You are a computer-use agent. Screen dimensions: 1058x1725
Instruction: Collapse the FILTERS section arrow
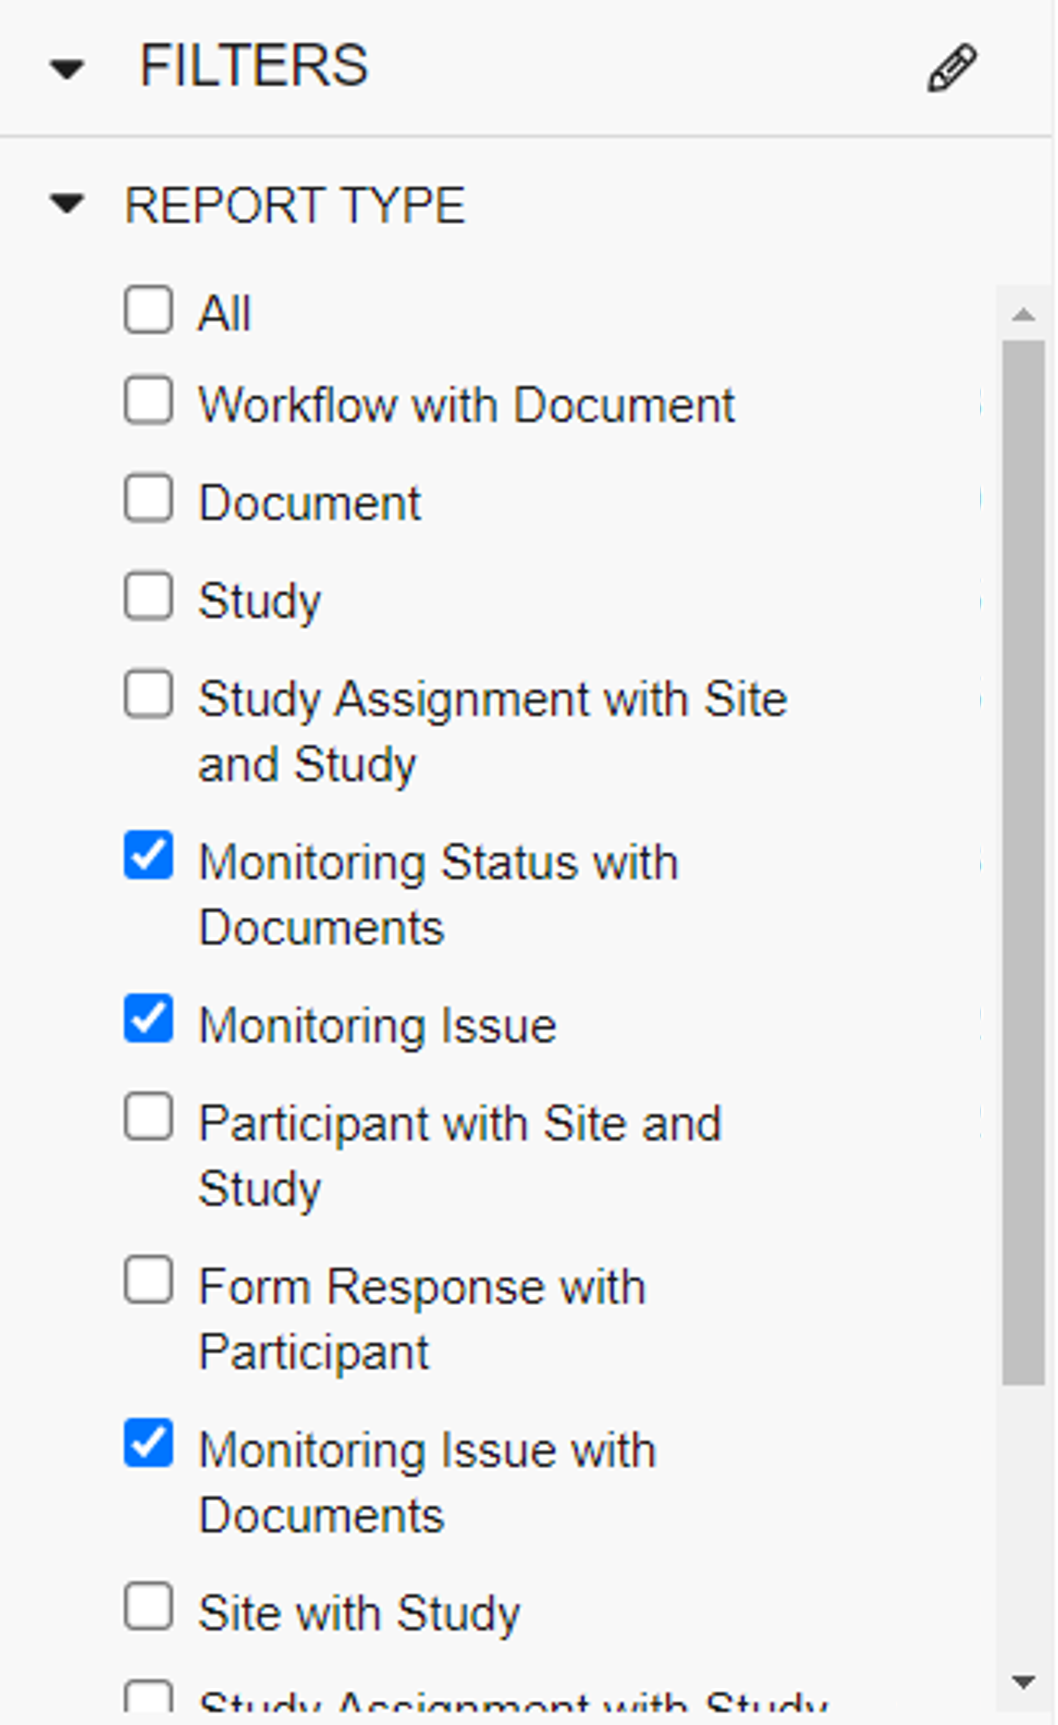point(67,69)
